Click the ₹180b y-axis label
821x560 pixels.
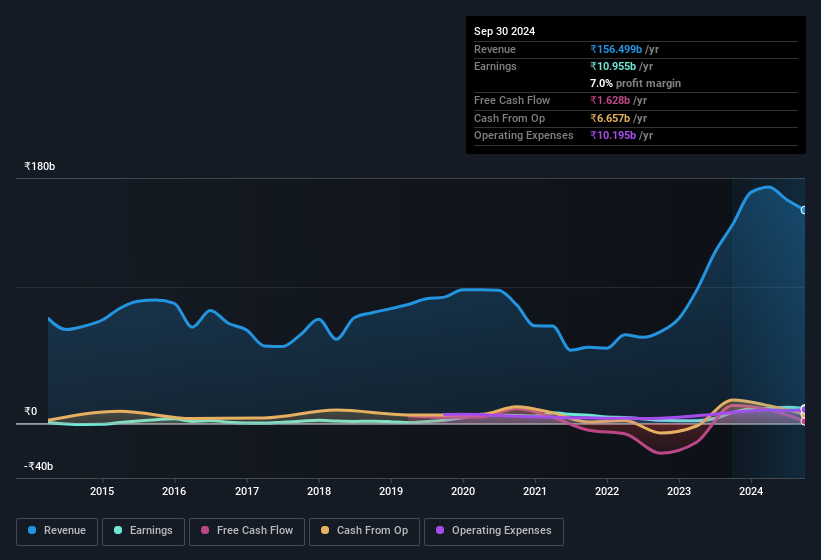point(39,166)
